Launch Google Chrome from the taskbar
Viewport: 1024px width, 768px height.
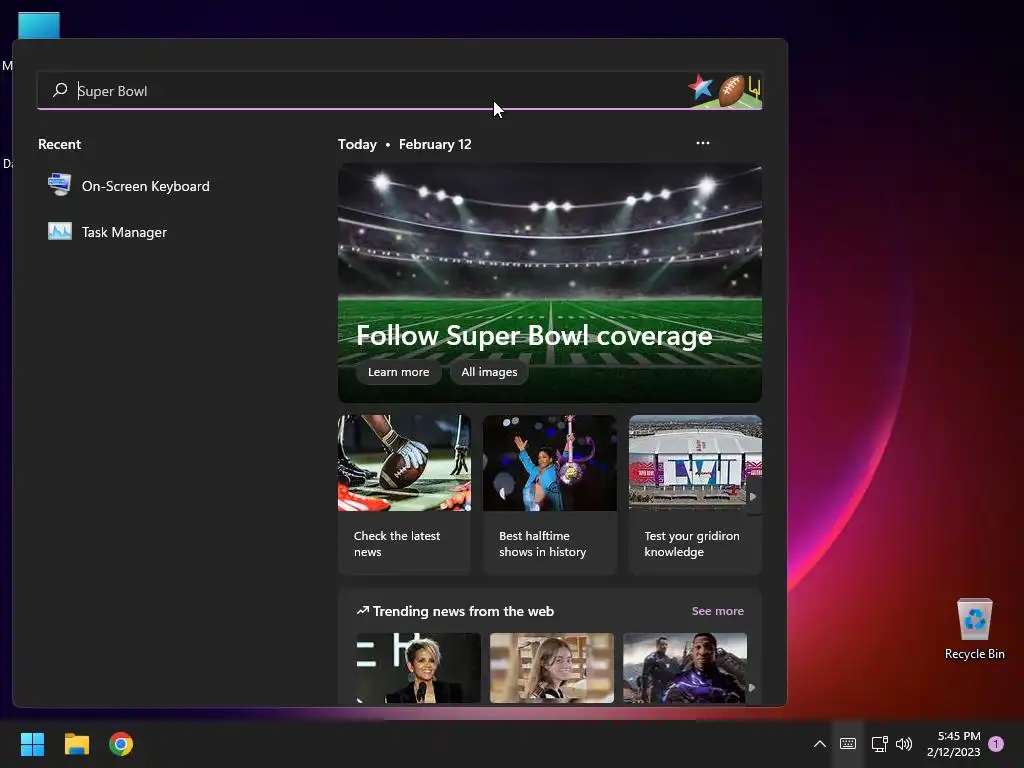tap(121, 744)
